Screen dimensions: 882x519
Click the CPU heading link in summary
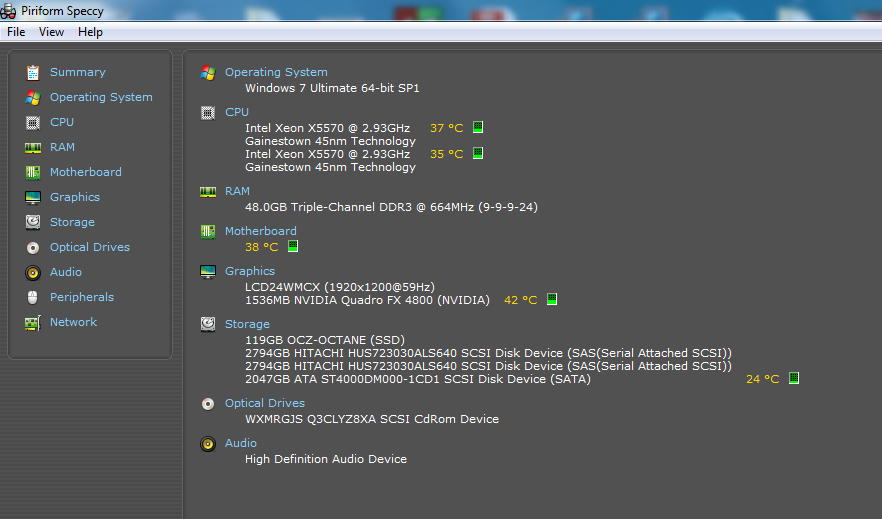pos(237,112)
